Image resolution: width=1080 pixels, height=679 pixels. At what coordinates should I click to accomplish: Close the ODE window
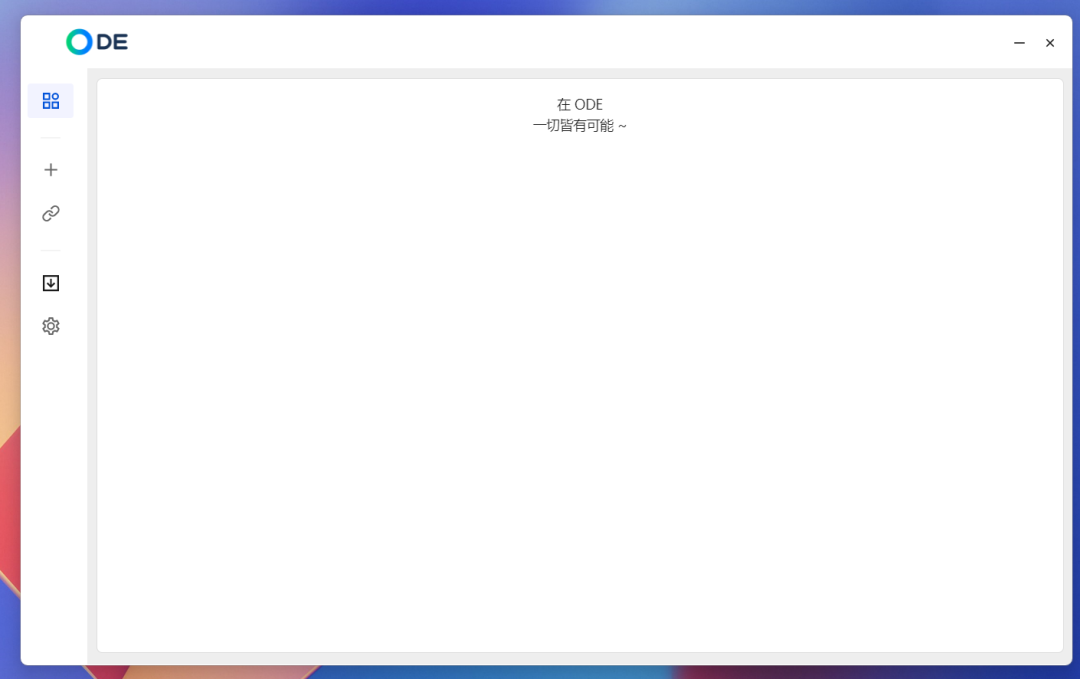(1050, 43)
